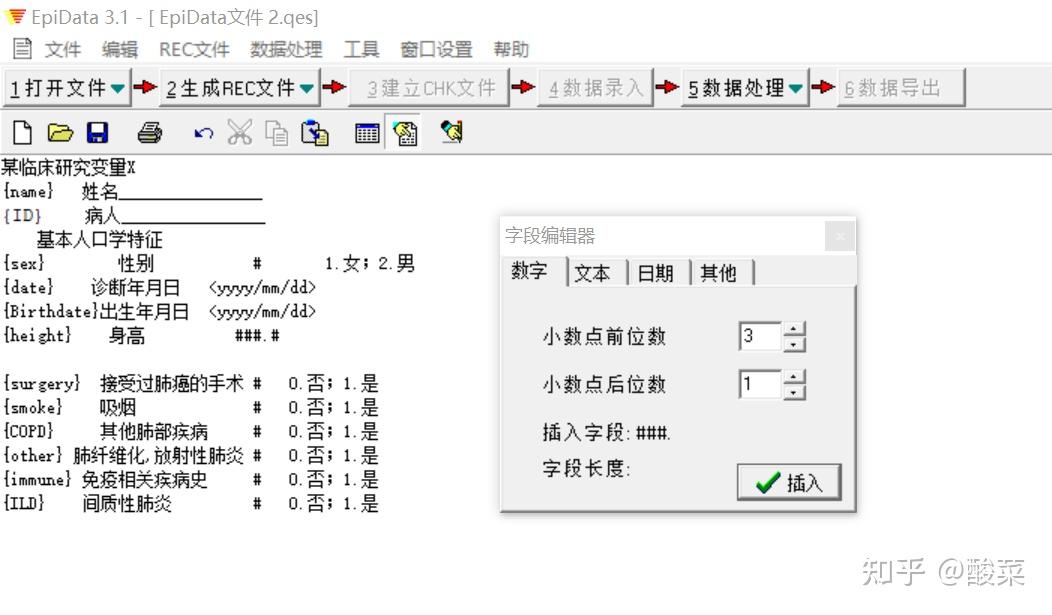Preview the data form grid icon
Screen dimensions: 1052x615
[368, 131]
